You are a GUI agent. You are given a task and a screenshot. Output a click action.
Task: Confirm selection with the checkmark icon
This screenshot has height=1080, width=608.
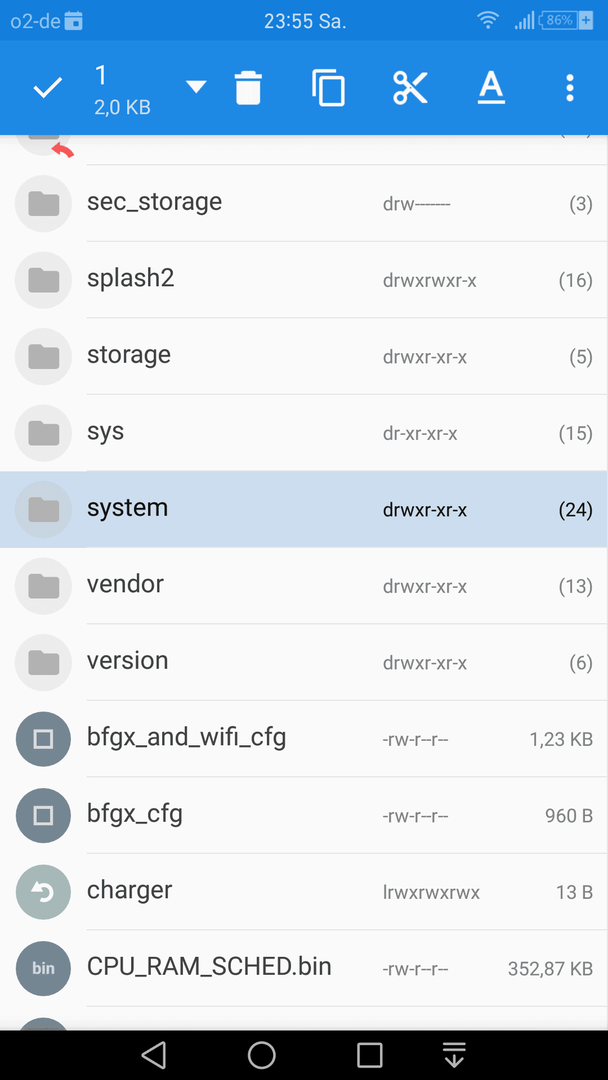(x=48, y=87)
